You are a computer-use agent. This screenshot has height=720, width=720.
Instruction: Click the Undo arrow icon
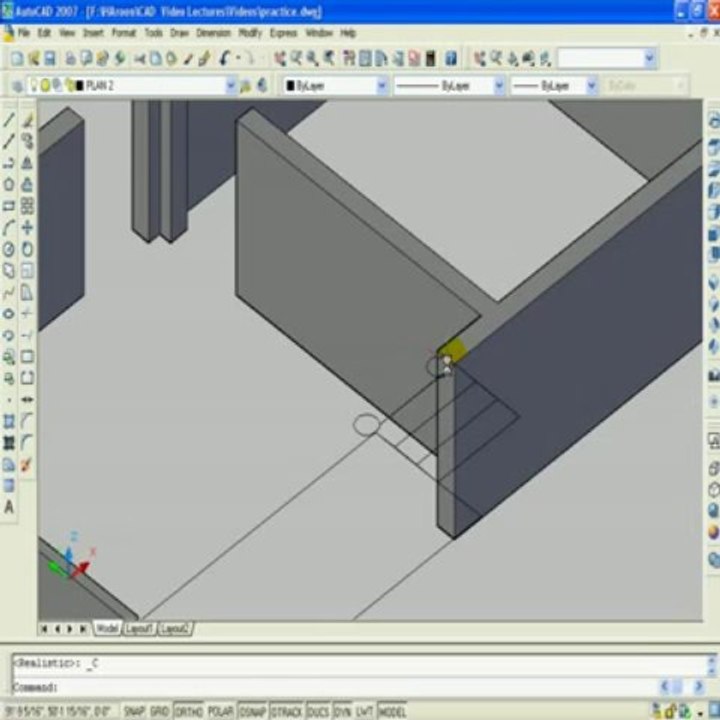click(x=225, y=58)
